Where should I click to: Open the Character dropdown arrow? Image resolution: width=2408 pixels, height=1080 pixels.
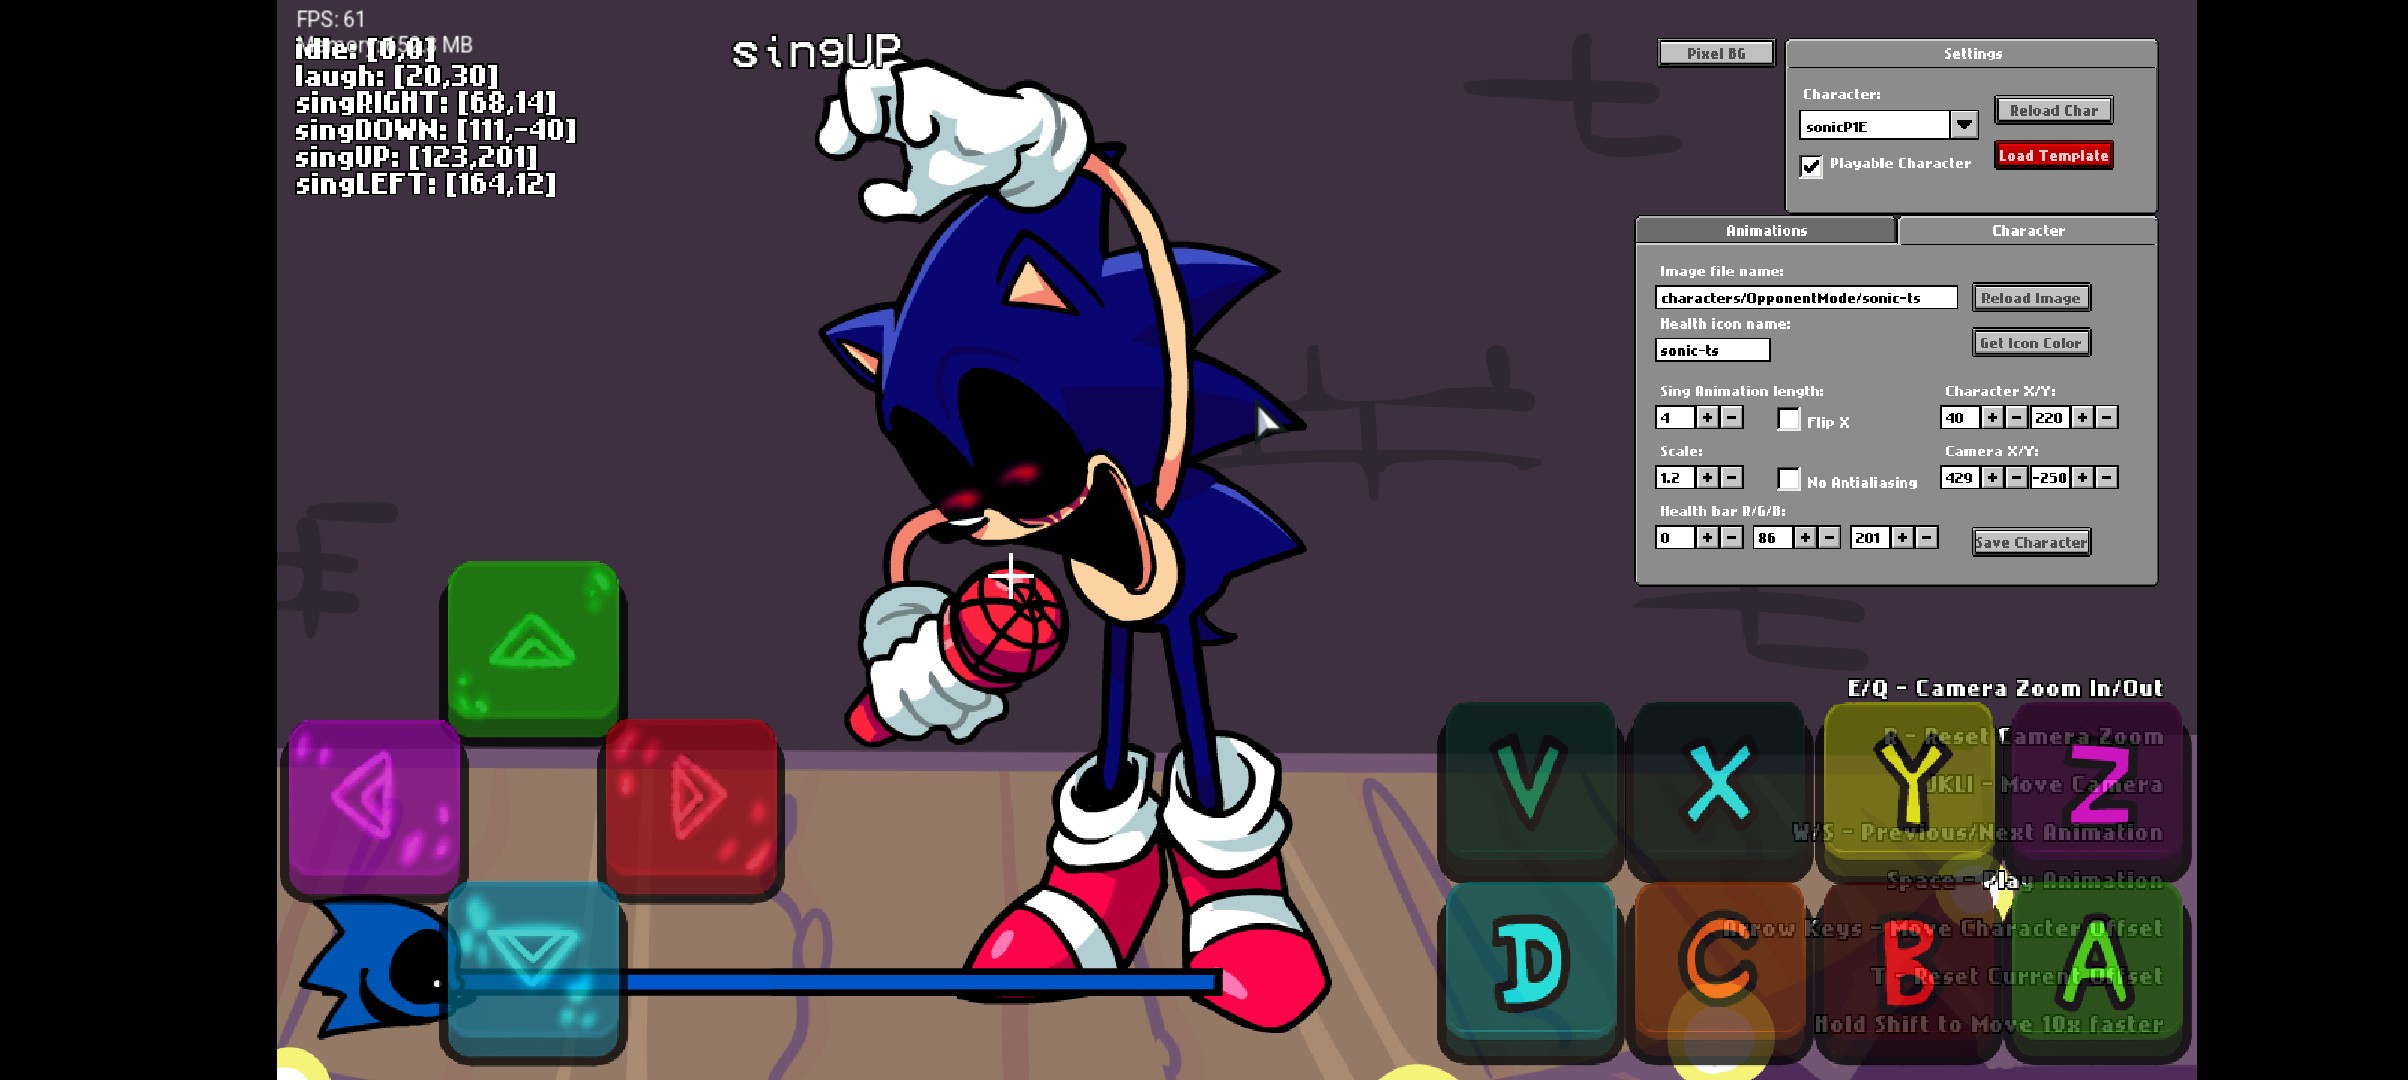click(x=1964, y=125)
